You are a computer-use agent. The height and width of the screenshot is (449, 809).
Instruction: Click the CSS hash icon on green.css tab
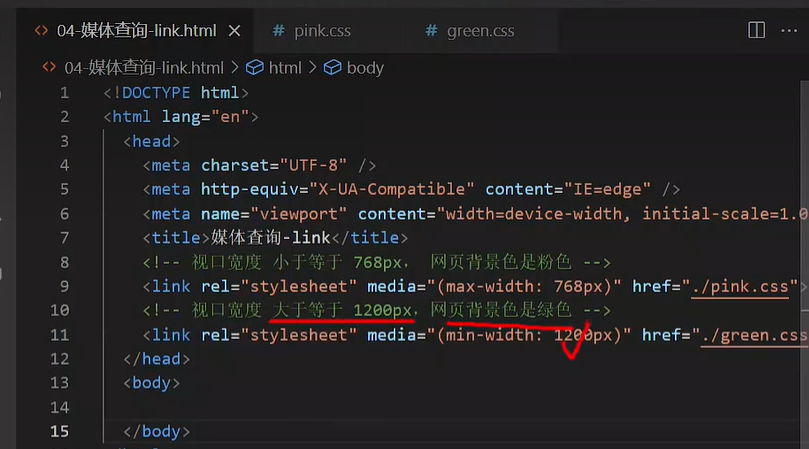pos(431,31)
